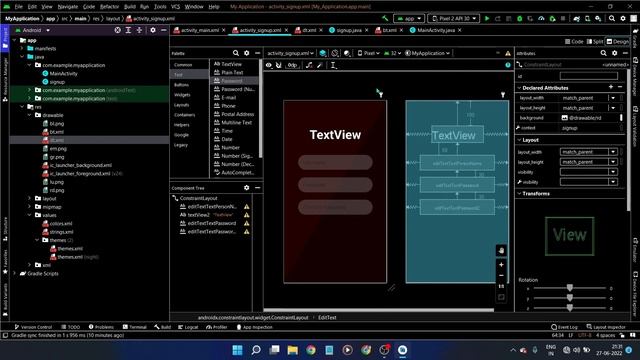Remove declared attribute with minus icon
This screenshot has width=640, height=360.
(620, 87)
